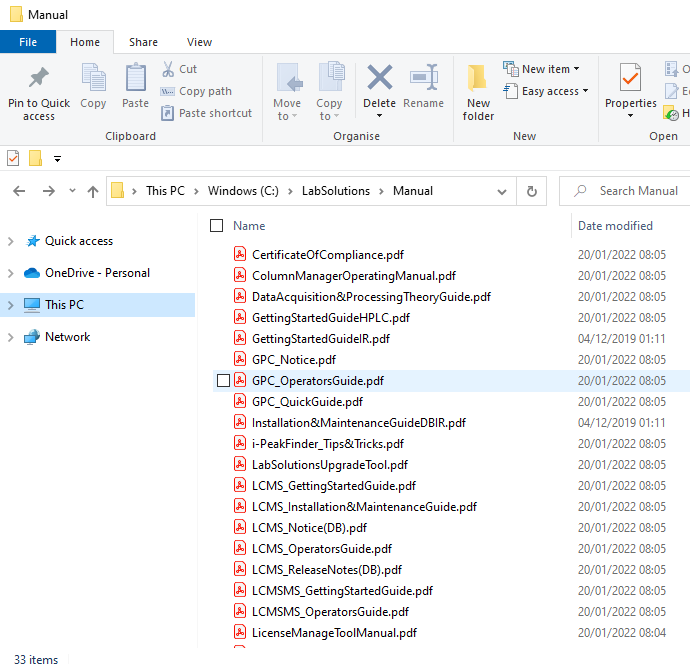
Task: Select GPC_QuickGuide.pdf
Action: click(x=307, y=402)
